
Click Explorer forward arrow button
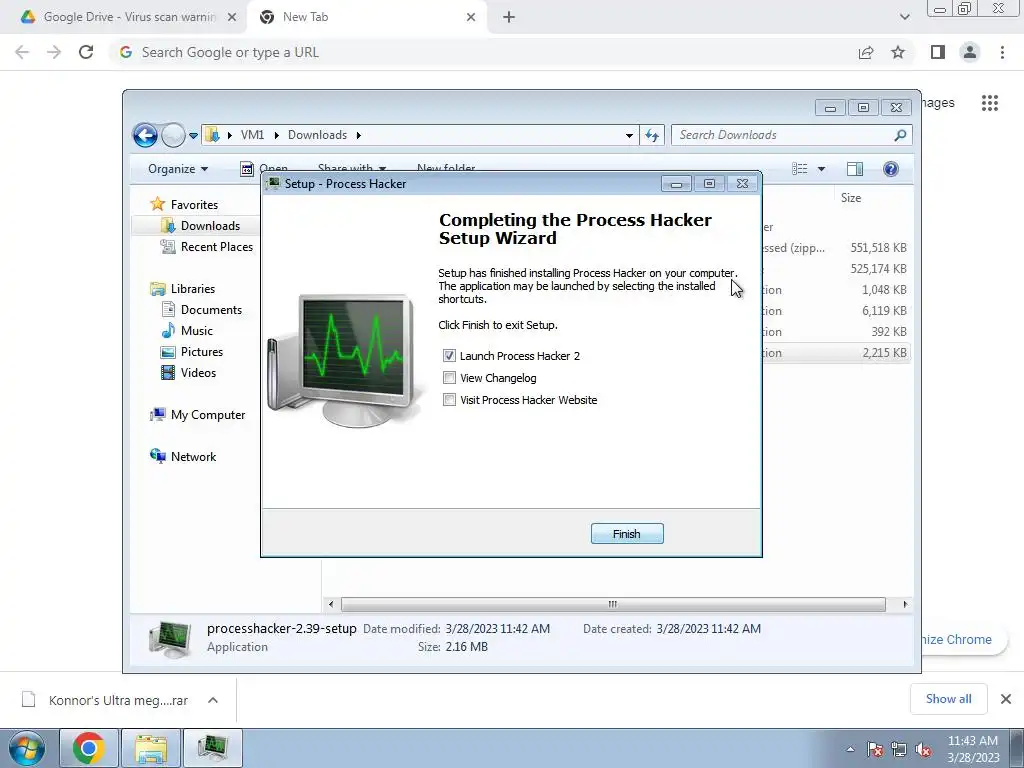click(173, 135)
